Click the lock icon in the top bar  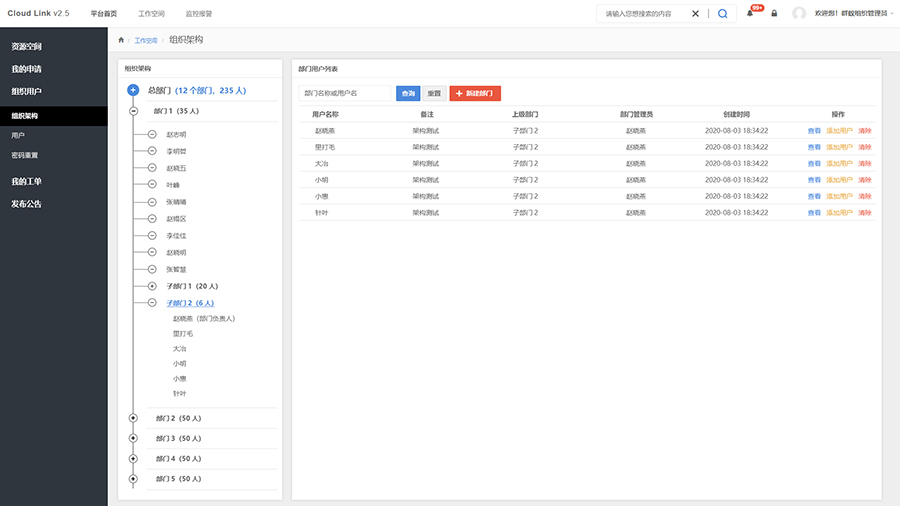tap(774, 13)
